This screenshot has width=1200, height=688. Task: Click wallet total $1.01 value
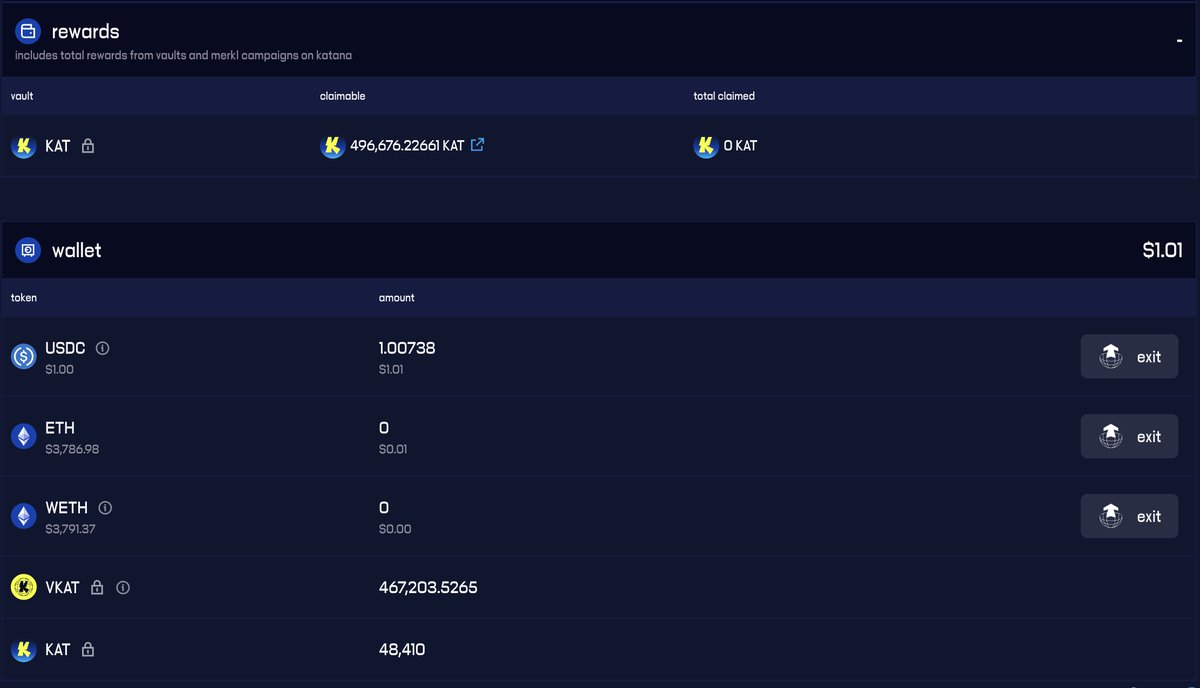click(x=1162, y=250)
